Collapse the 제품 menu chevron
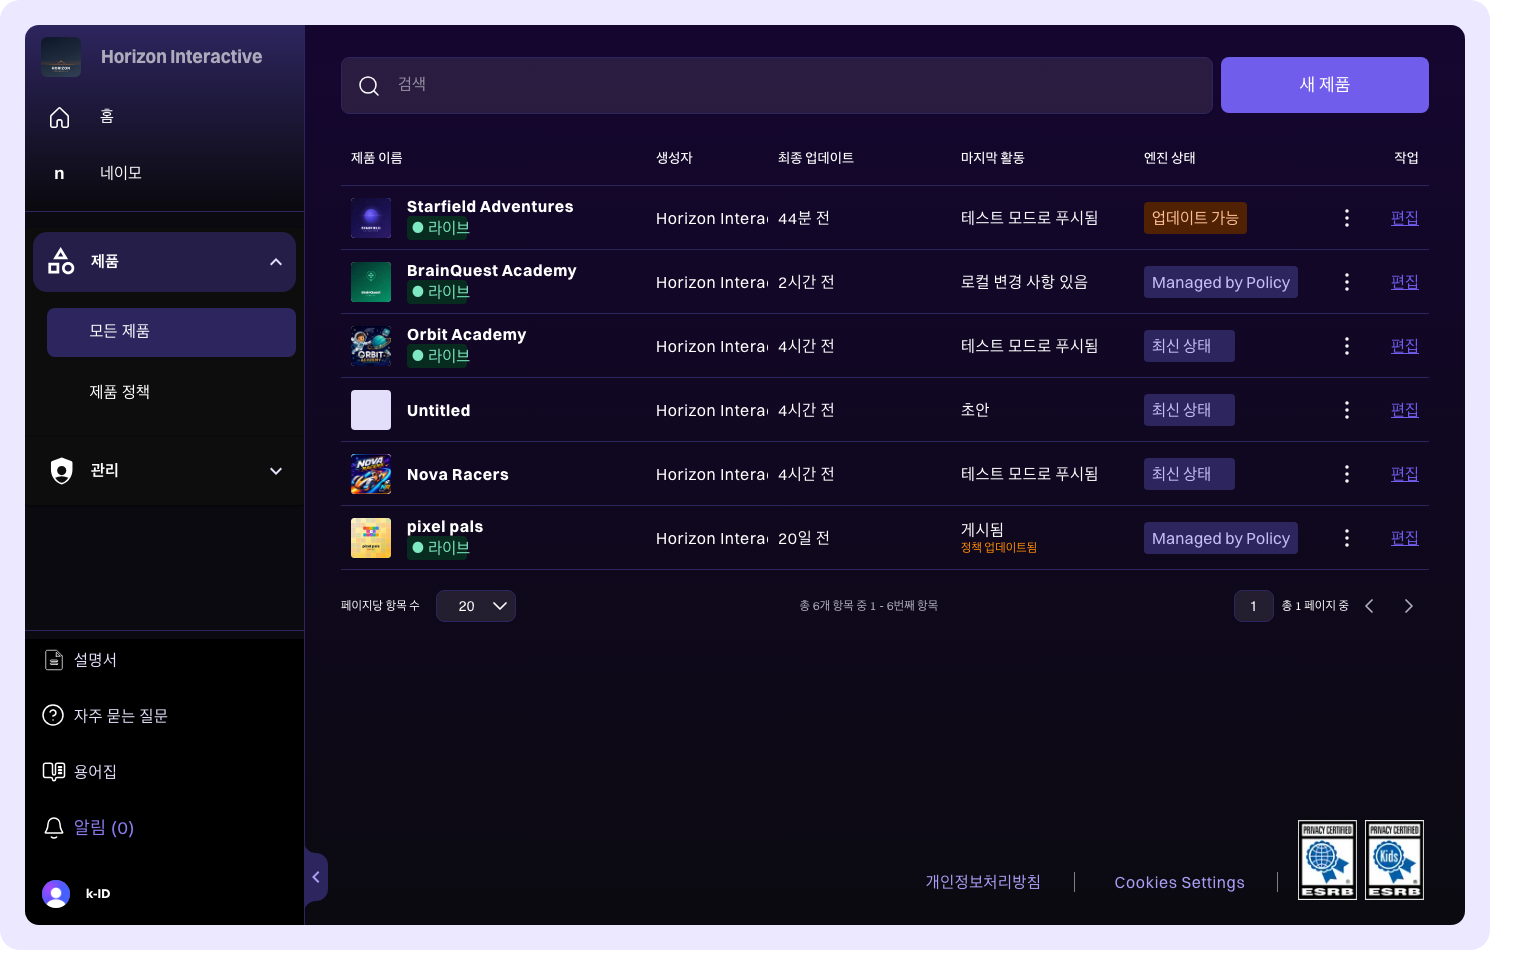Viewport: 1515px width, 975px height. [276, 262]
